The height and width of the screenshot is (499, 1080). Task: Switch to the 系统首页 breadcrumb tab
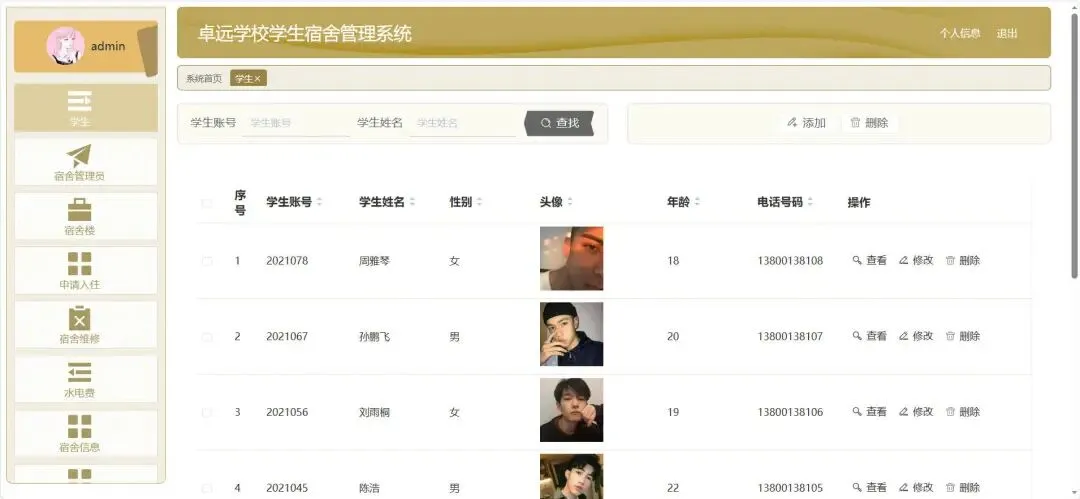tap(204, 79)
